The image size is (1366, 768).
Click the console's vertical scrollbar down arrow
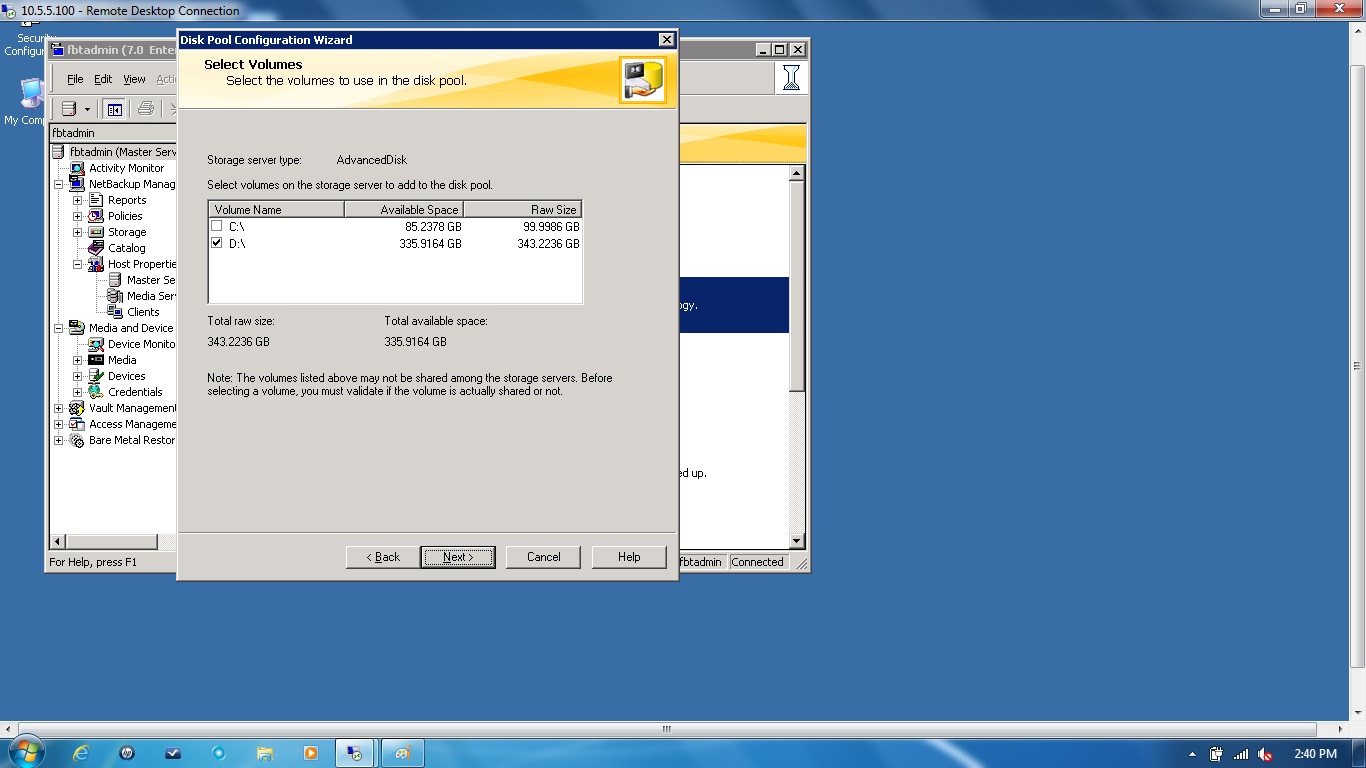pyautogui.click(x=797, y=542)
